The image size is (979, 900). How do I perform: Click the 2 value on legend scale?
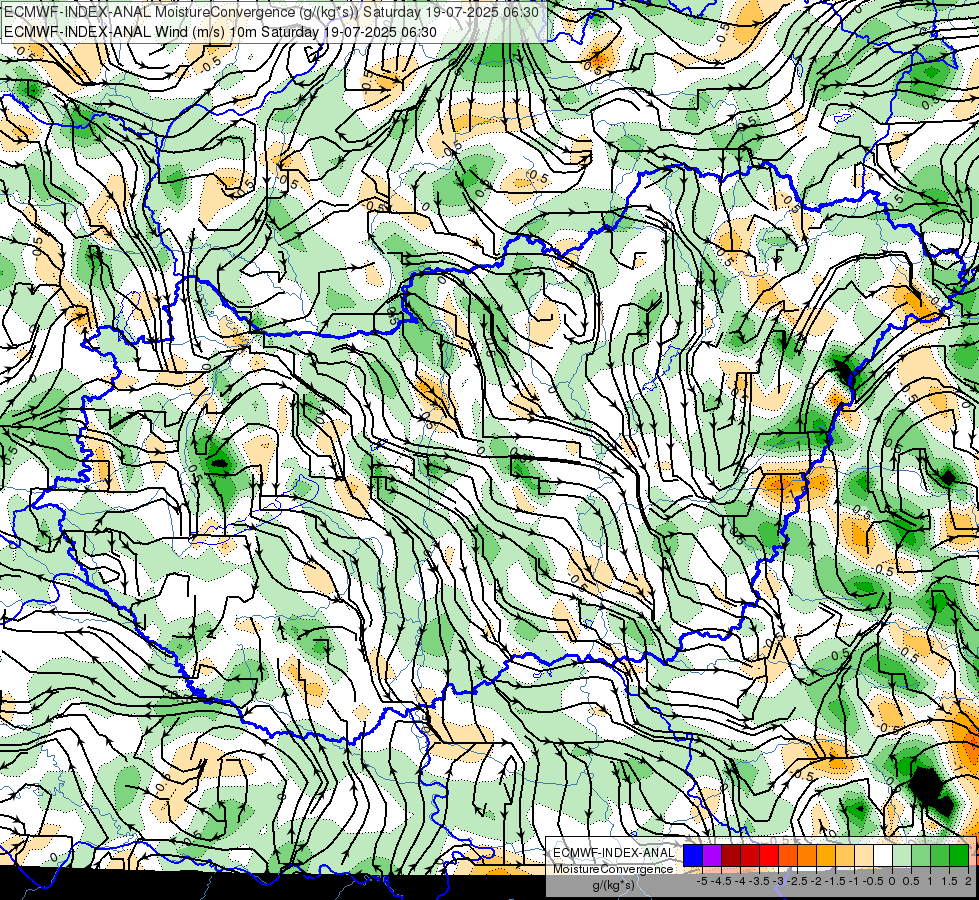pos(968,881)
